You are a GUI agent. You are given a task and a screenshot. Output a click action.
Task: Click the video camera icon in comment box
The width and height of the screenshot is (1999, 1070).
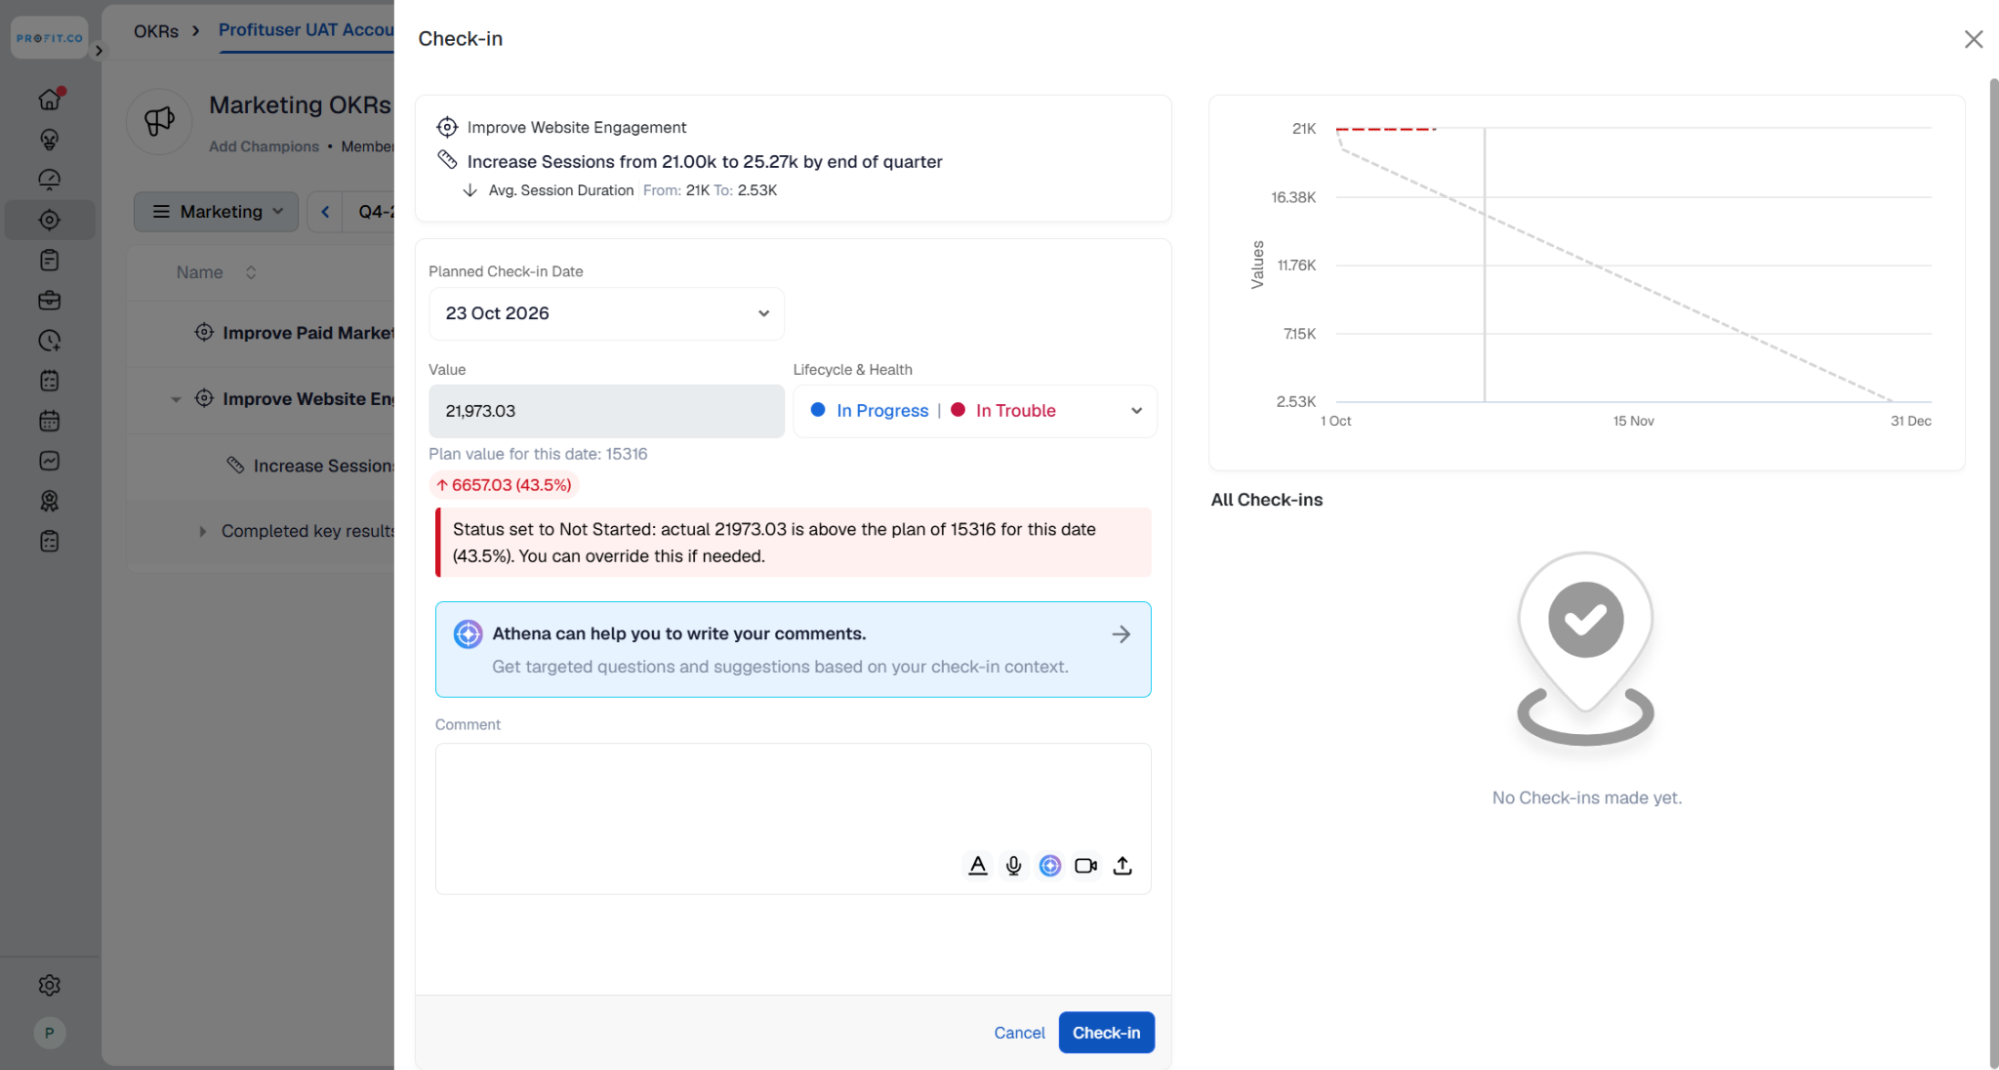pos(1085,866)
